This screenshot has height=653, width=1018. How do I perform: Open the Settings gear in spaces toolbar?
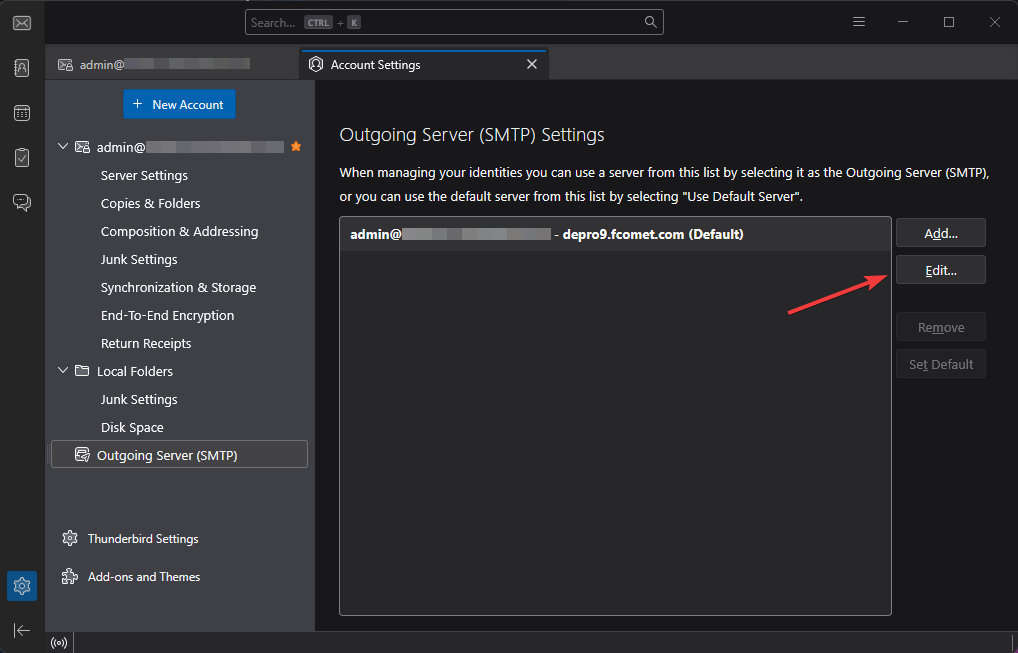[x=22, y=586]
